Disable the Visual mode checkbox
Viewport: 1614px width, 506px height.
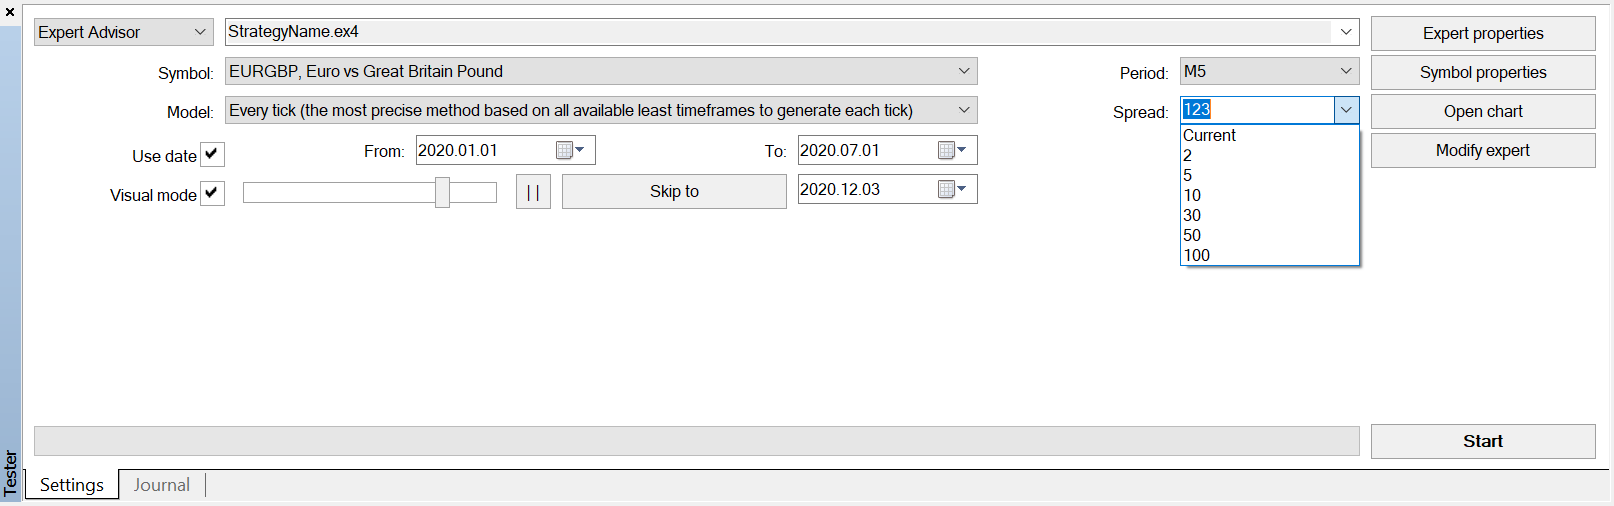click(212, 193)
